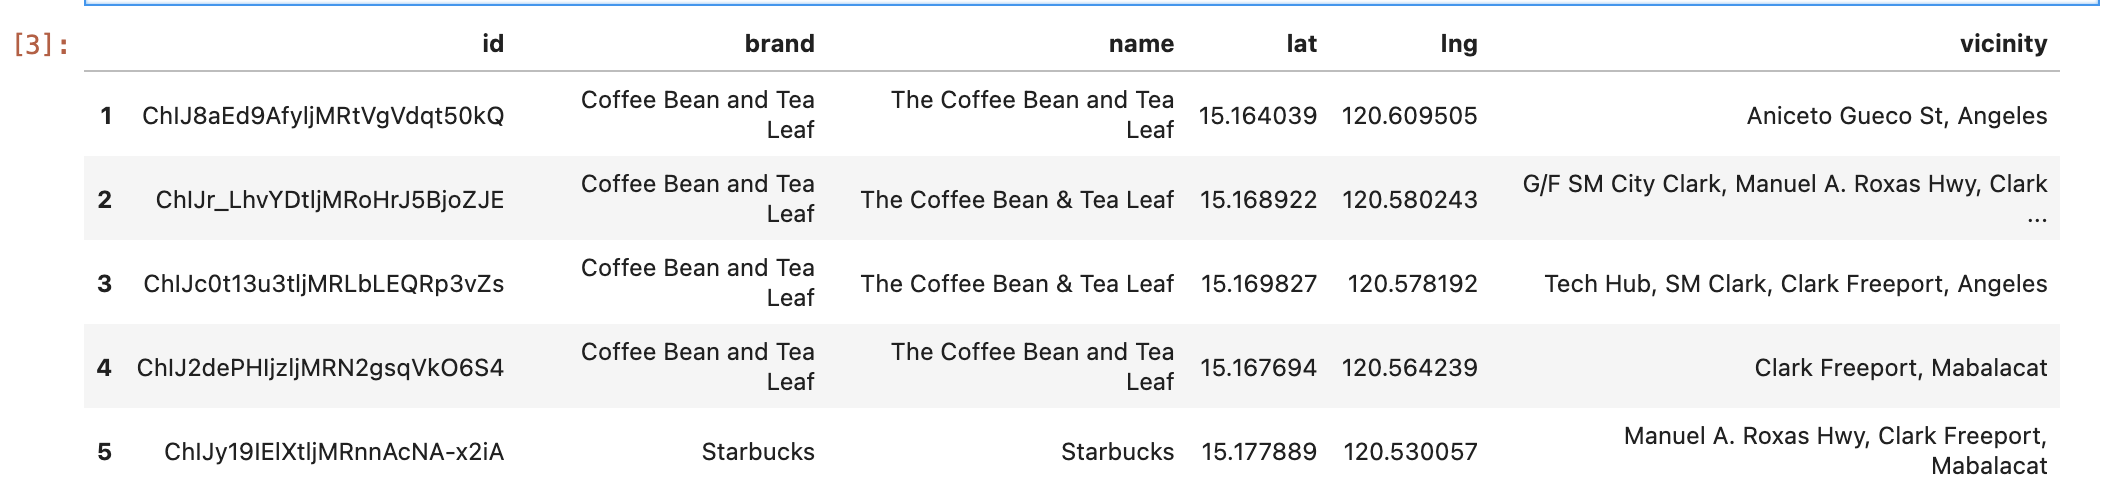2106x496 pixels.
Task: Click the "Clark Freeport, Mabalacat" vicinity in row 4
Action: tap(1900, 368)
